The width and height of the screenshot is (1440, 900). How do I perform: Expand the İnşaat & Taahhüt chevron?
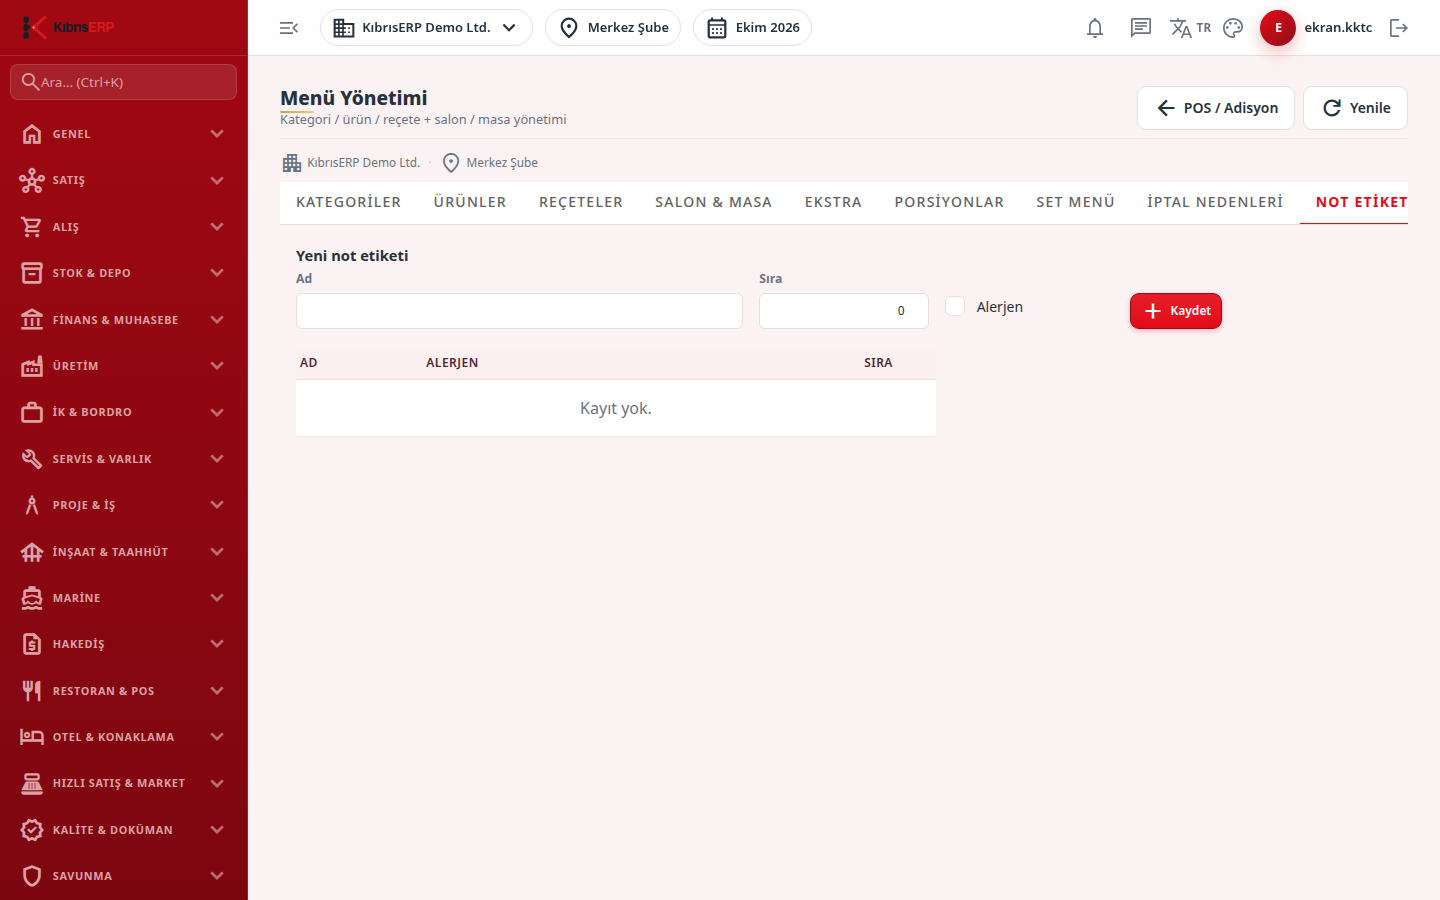(217, 552)
